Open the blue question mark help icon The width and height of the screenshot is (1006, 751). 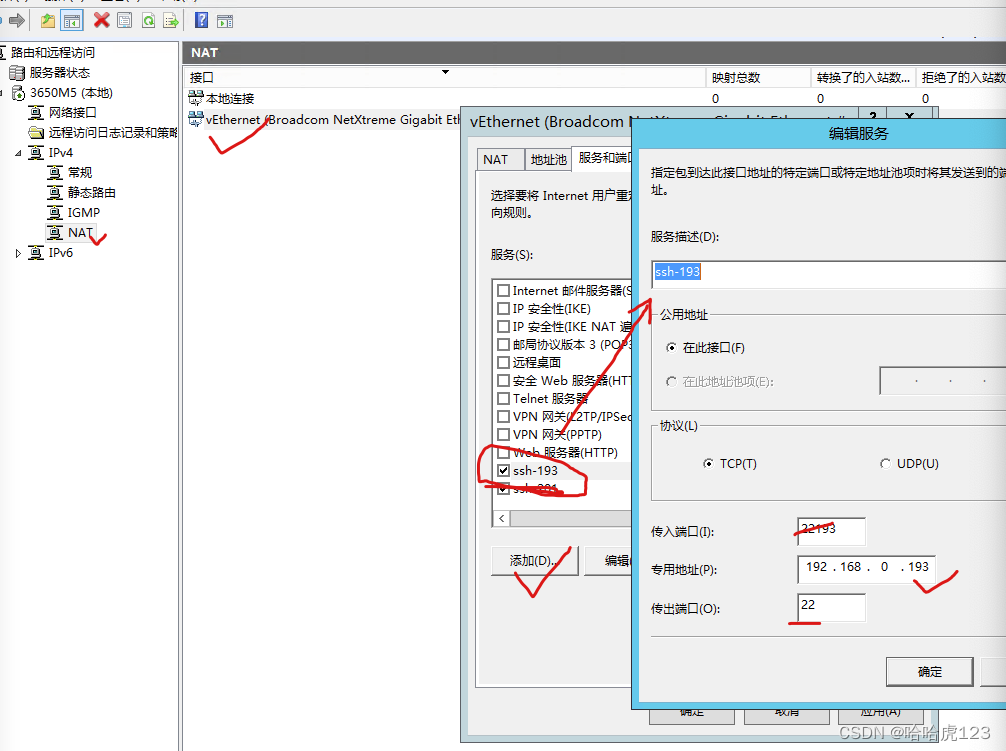(x=201, y=21)
